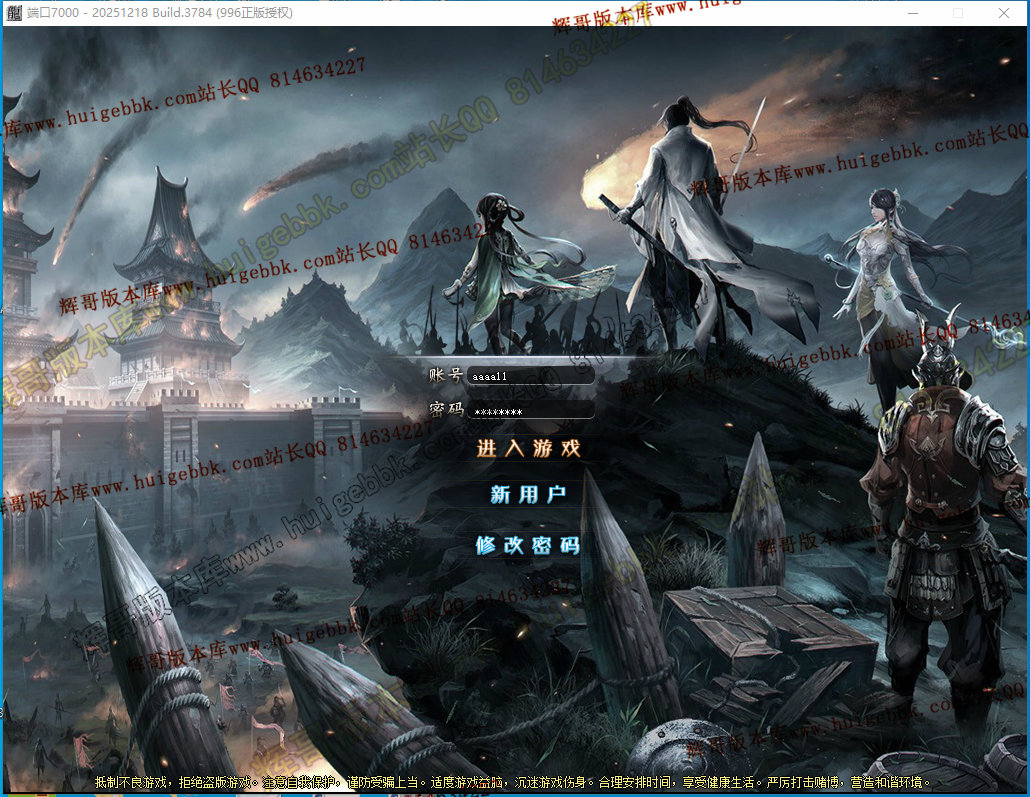Click the game app icon in title bar
Viewport: 1030px width, 797px height.
click(x=13, y=13)
